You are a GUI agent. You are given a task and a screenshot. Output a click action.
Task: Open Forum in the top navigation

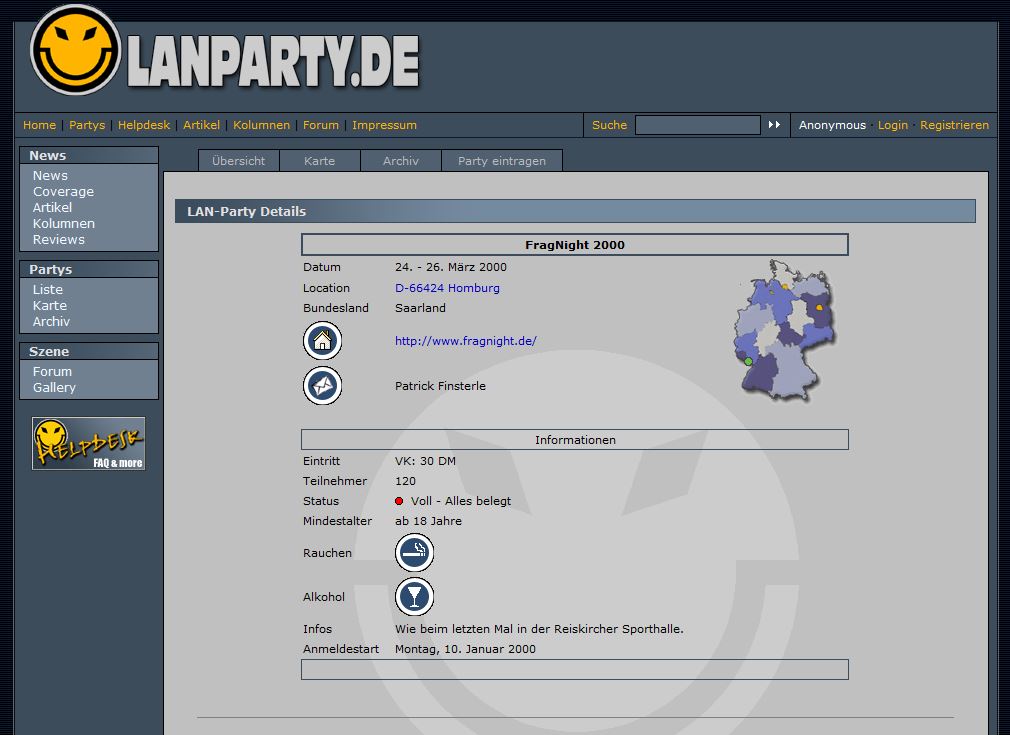tap(321, 125)
